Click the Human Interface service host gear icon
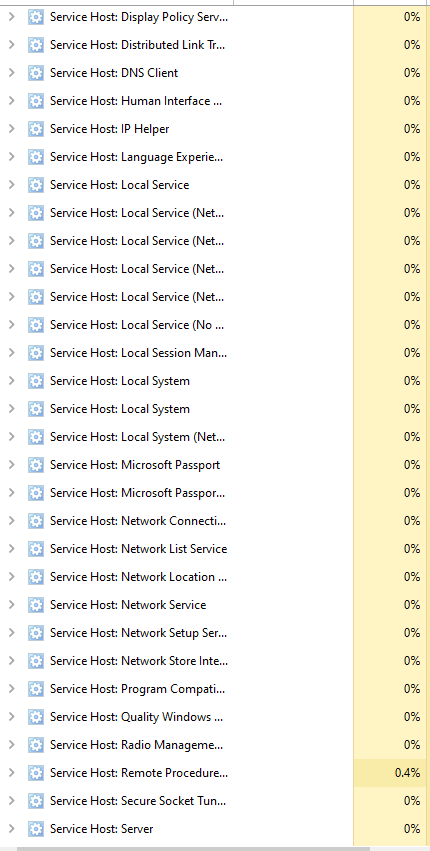 [35, 101]
